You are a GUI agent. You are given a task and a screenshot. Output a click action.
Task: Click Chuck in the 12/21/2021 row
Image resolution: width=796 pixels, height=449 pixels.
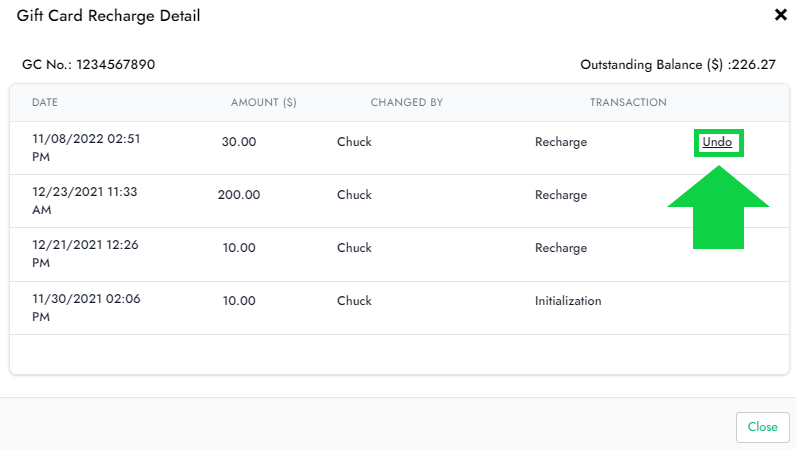(x=354, y=248)
